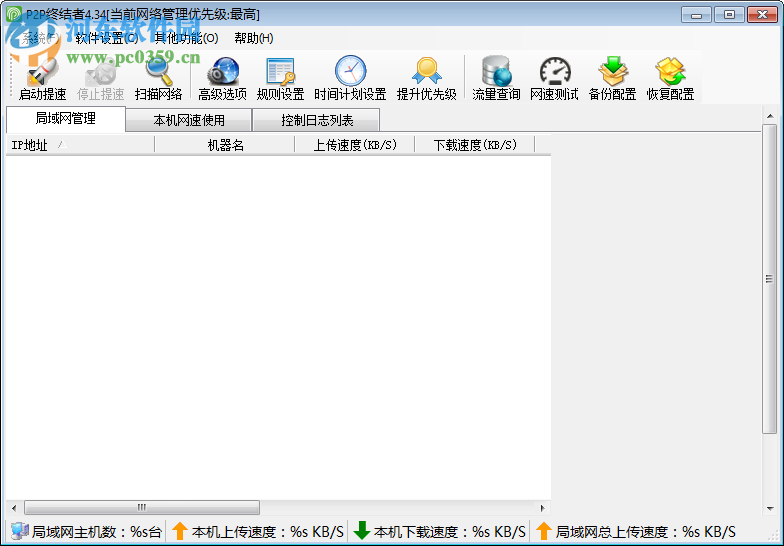The height and width of the screenshot is (546, 784).
Task: Open the 系统(F) menu
Action: 41,38
